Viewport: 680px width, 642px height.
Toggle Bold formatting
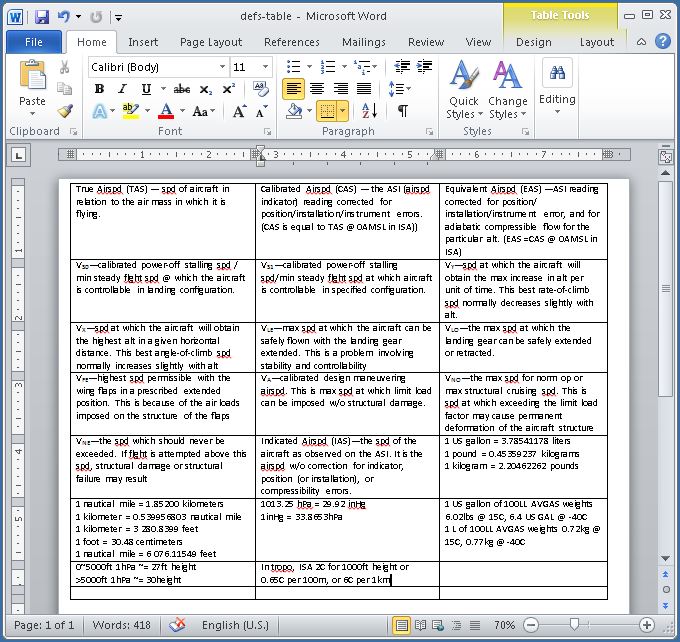[99, 89]
